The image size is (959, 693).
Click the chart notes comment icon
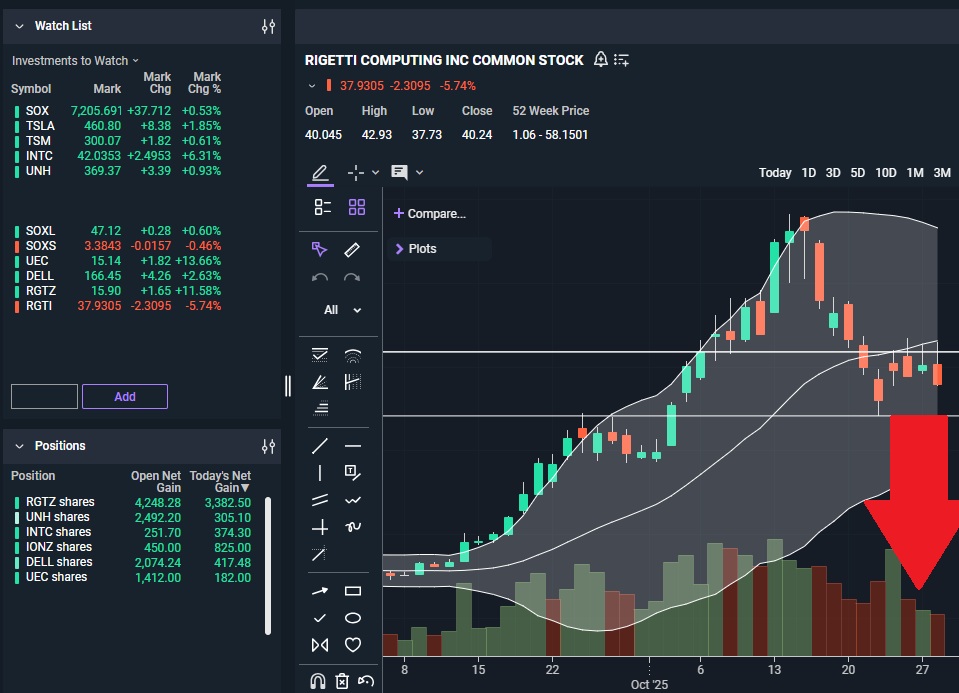click(399, 172)
